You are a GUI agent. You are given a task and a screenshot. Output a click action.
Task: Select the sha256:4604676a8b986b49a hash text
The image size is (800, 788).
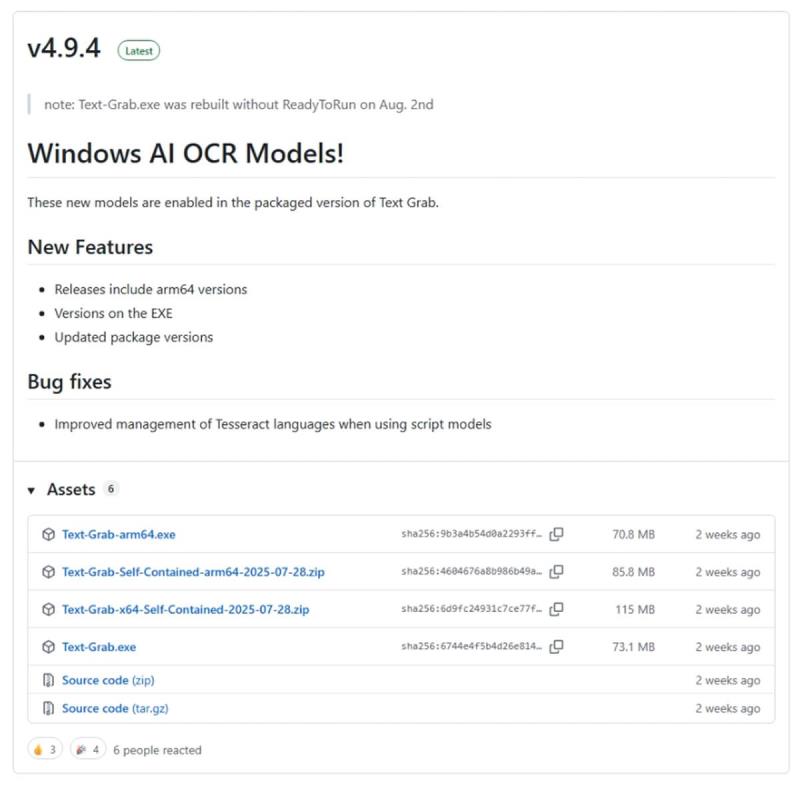click(471, 572)
